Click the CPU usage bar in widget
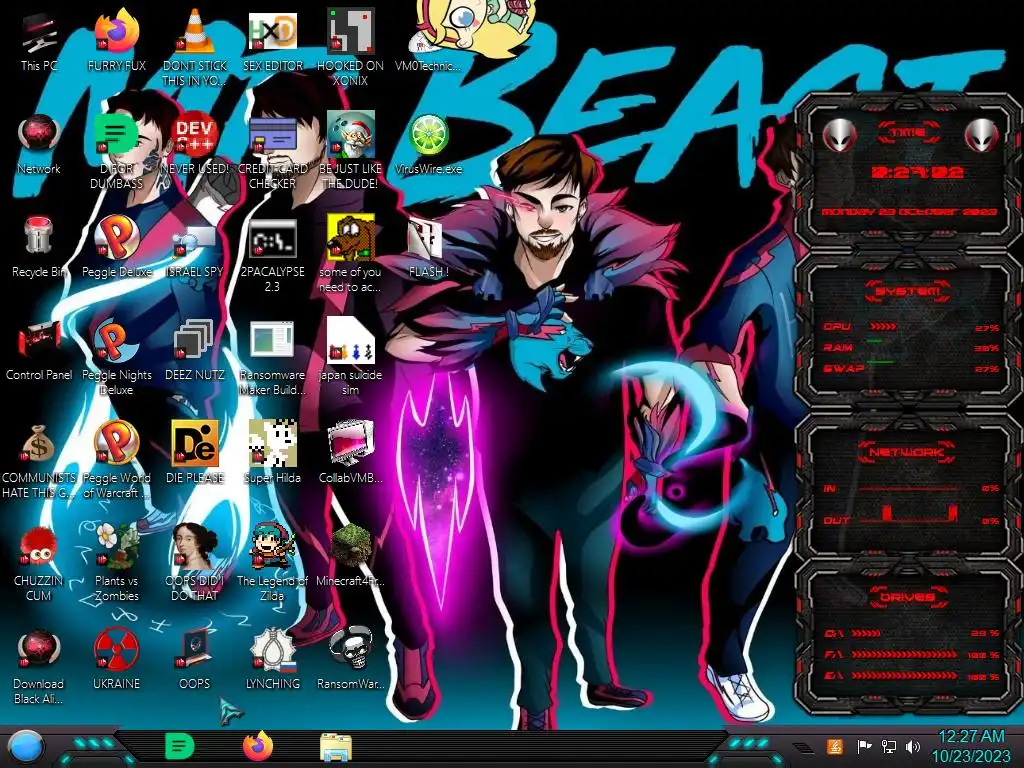The image size is (1024, 768). [883, 327]
